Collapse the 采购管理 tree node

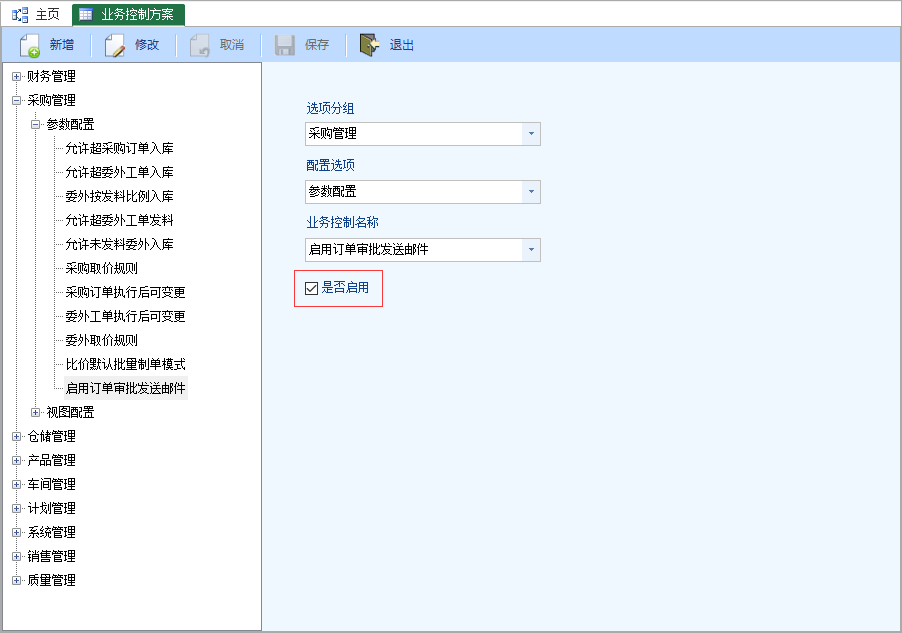(x=17, y=101)
